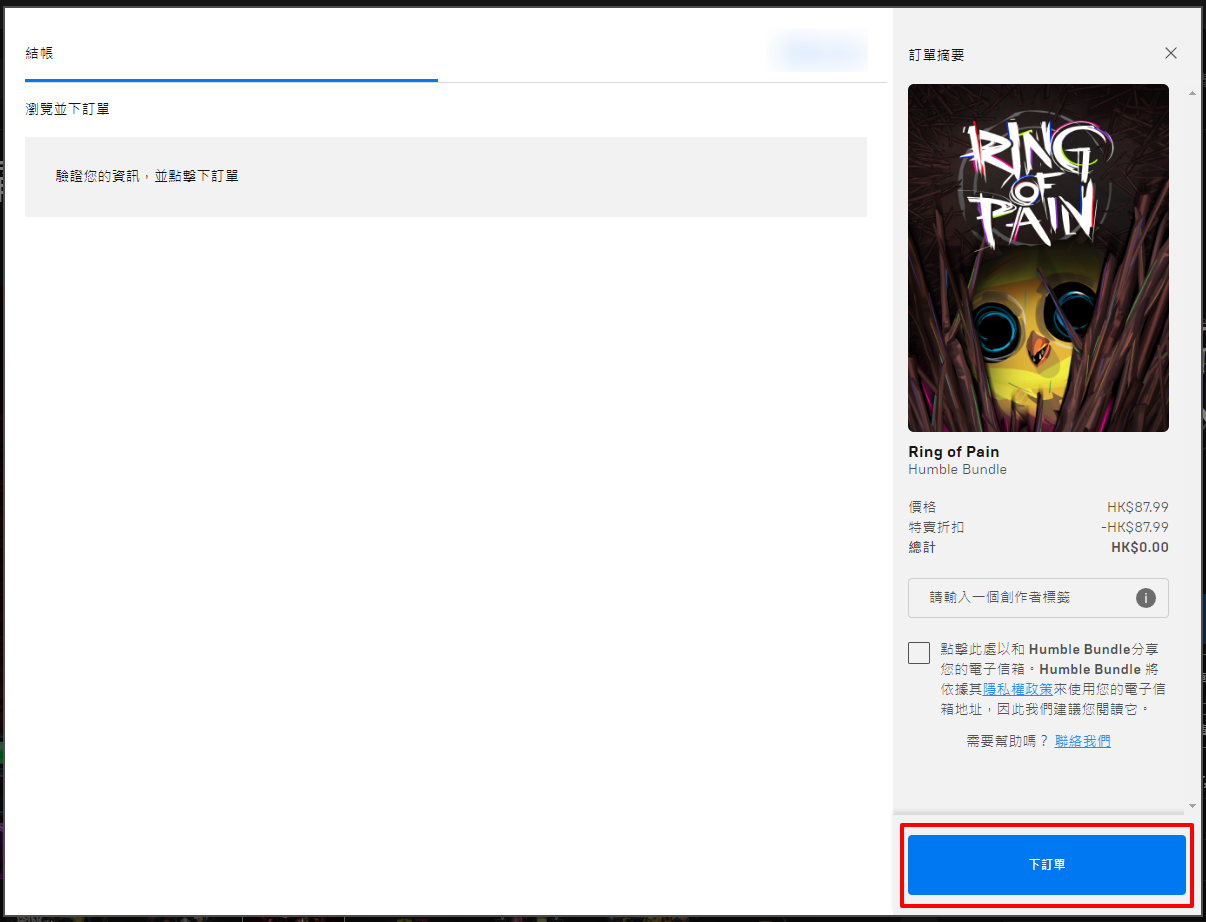Click the 總計 total label
This screenshot has width=1206, height=922.
pos(922,547)
